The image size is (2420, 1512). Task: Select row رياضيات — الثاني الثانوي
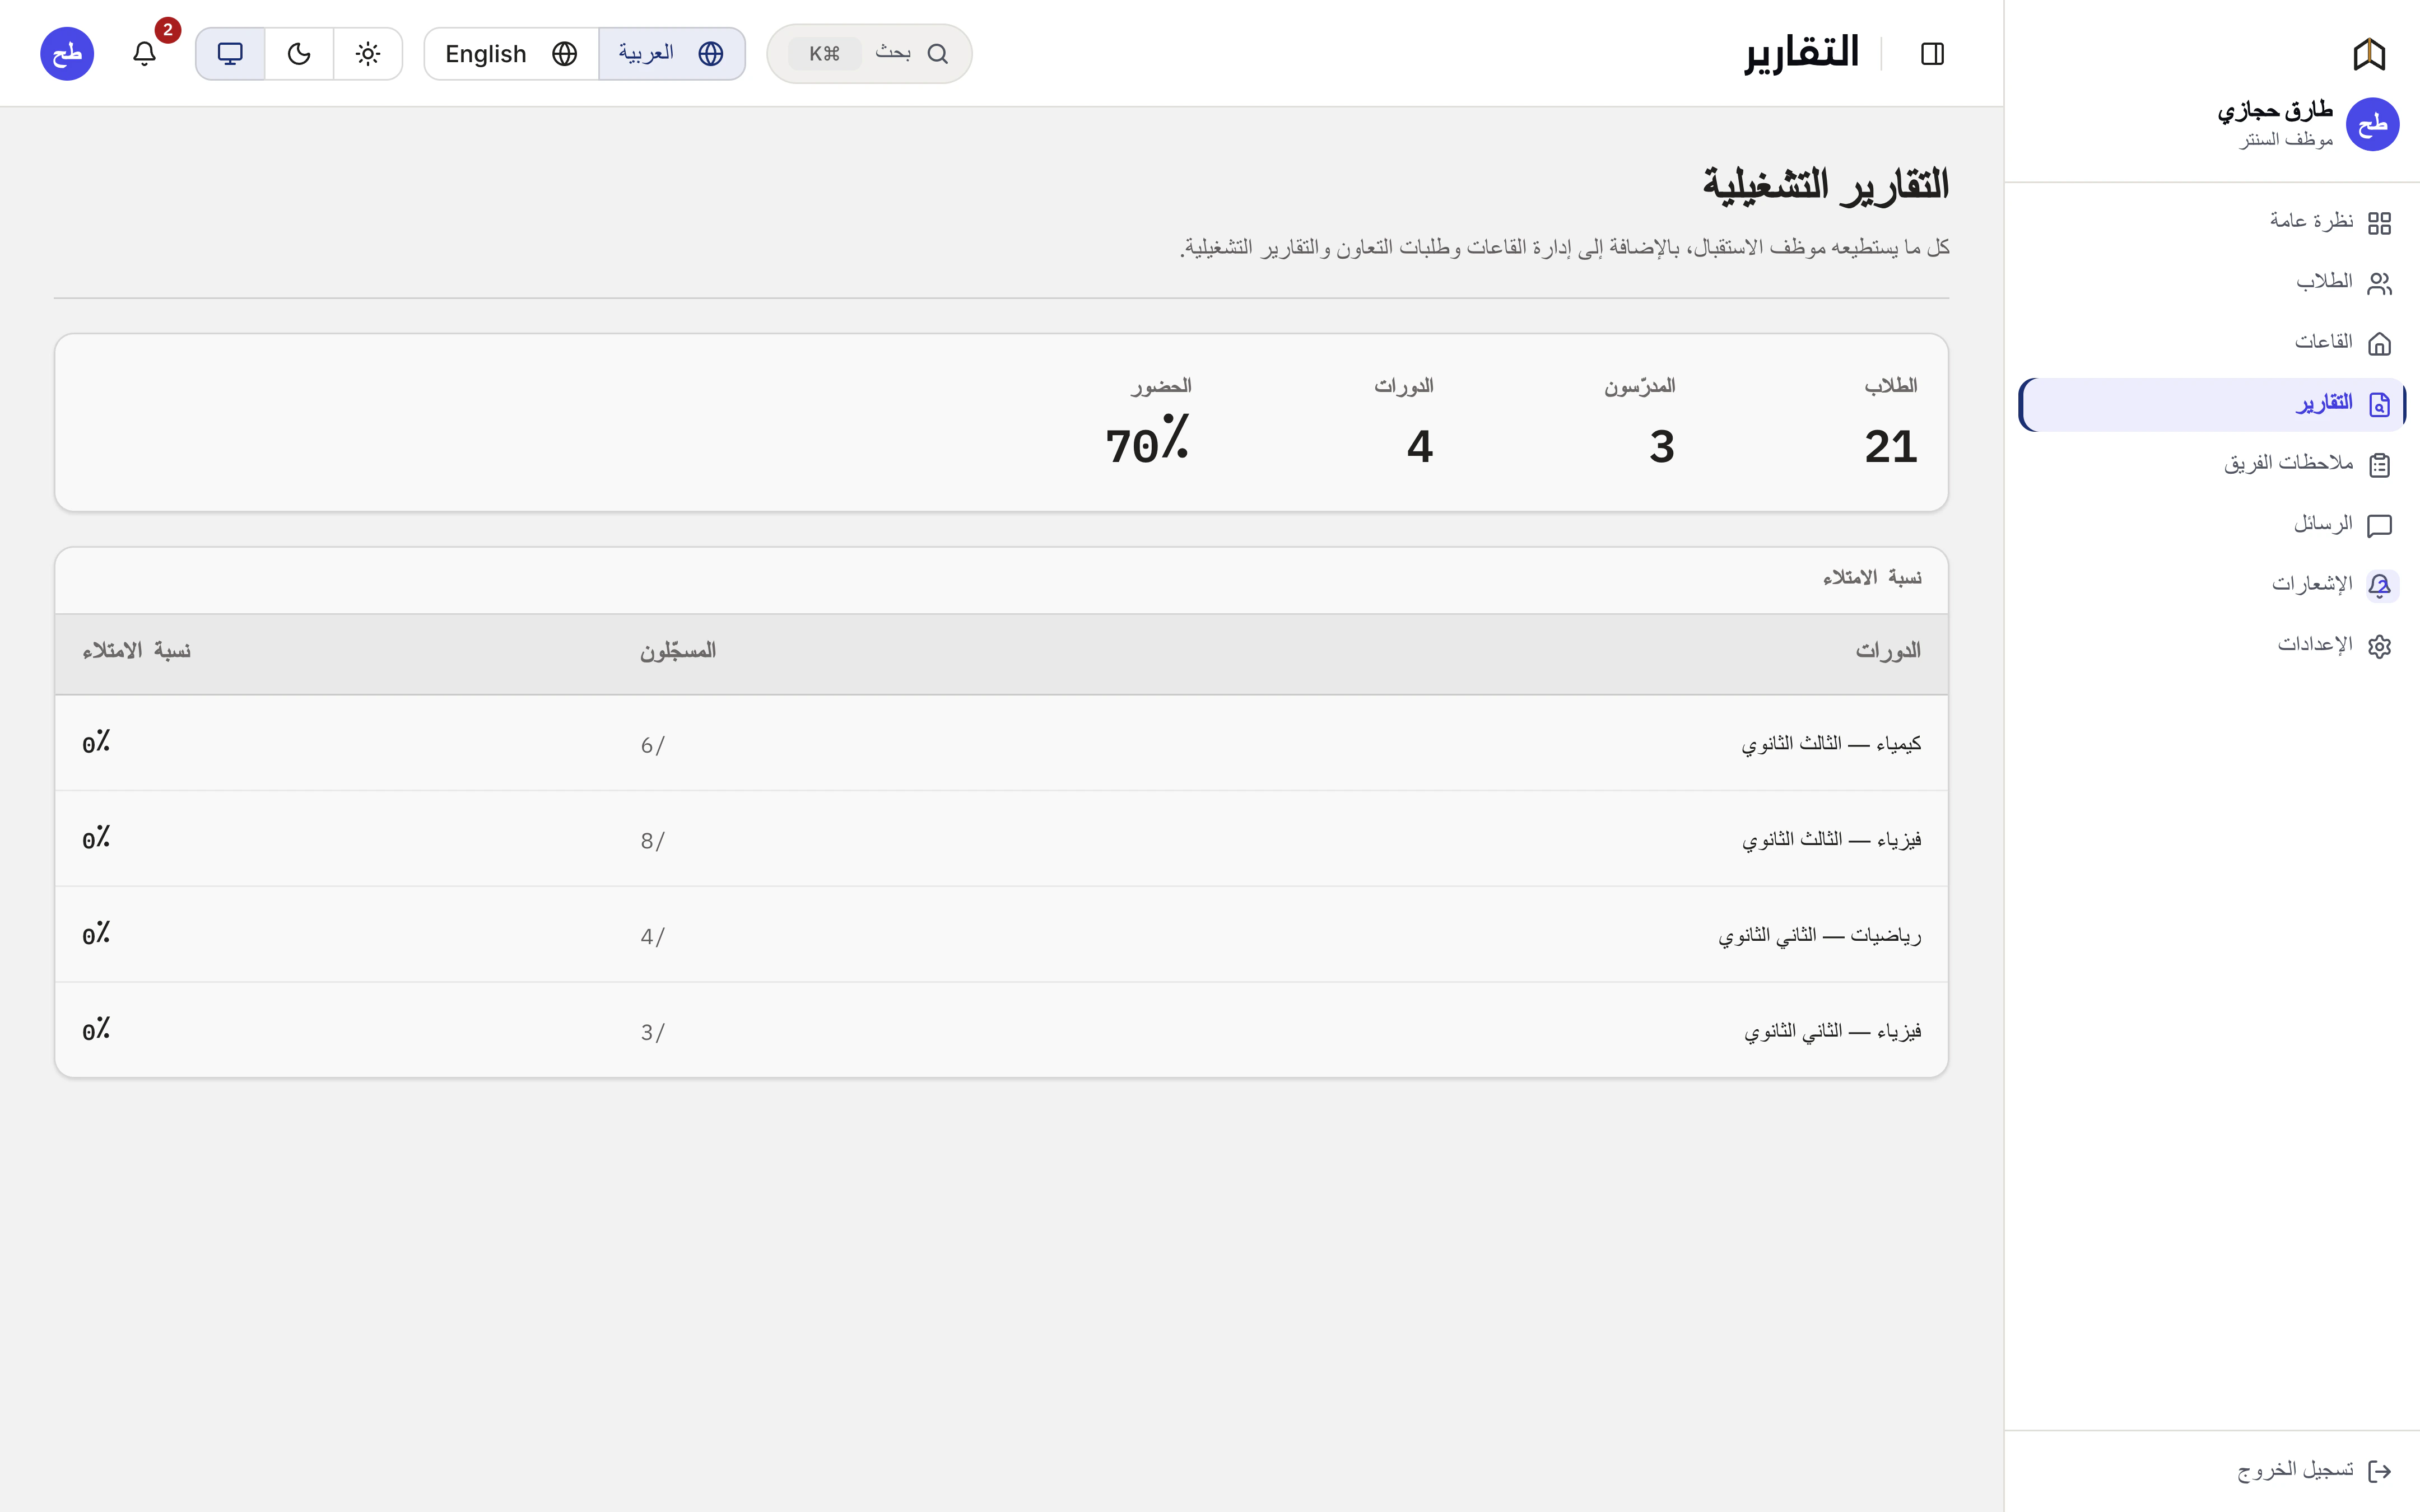click(1001, 935)
